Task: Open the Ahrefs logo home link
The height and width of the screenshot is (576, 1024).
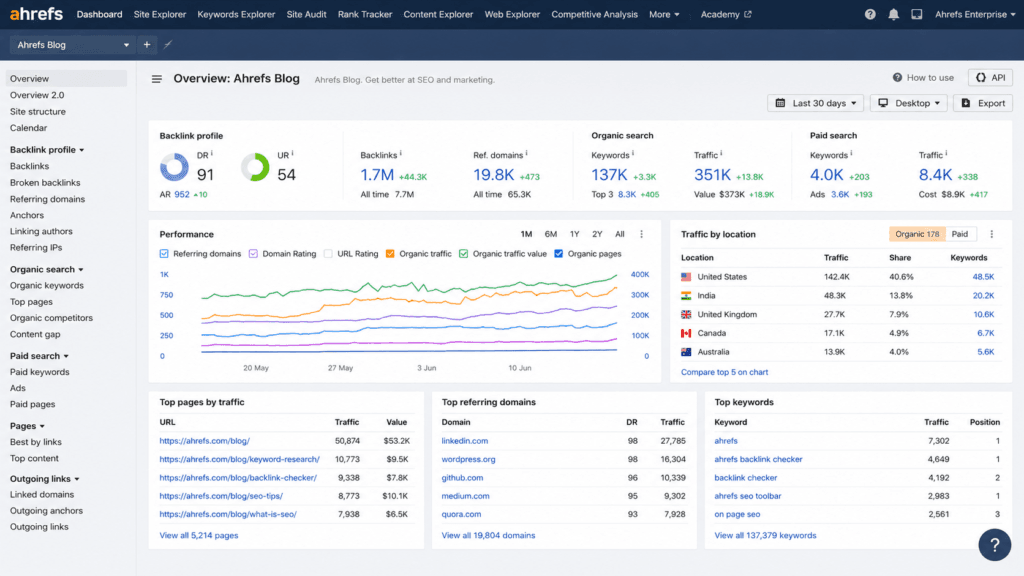Action: click(x=37, y=14)
